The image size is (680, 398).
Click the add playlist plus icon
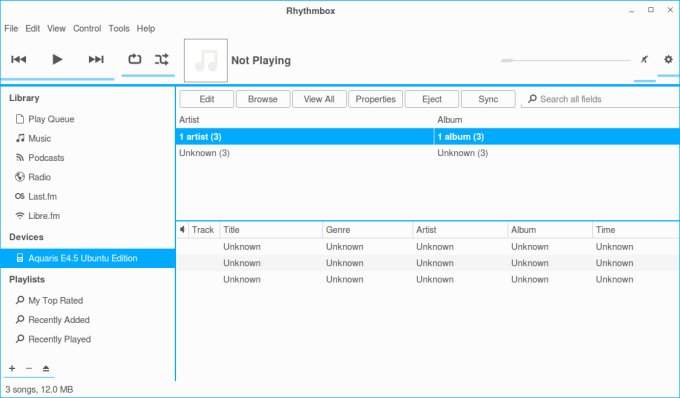12,369
